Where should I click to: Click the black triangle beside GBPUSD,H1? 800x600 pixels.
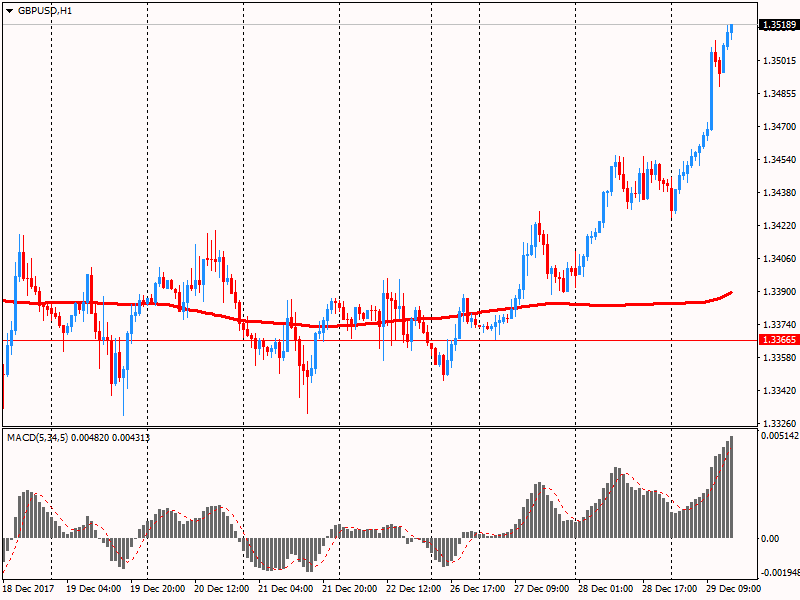(9, 10)
